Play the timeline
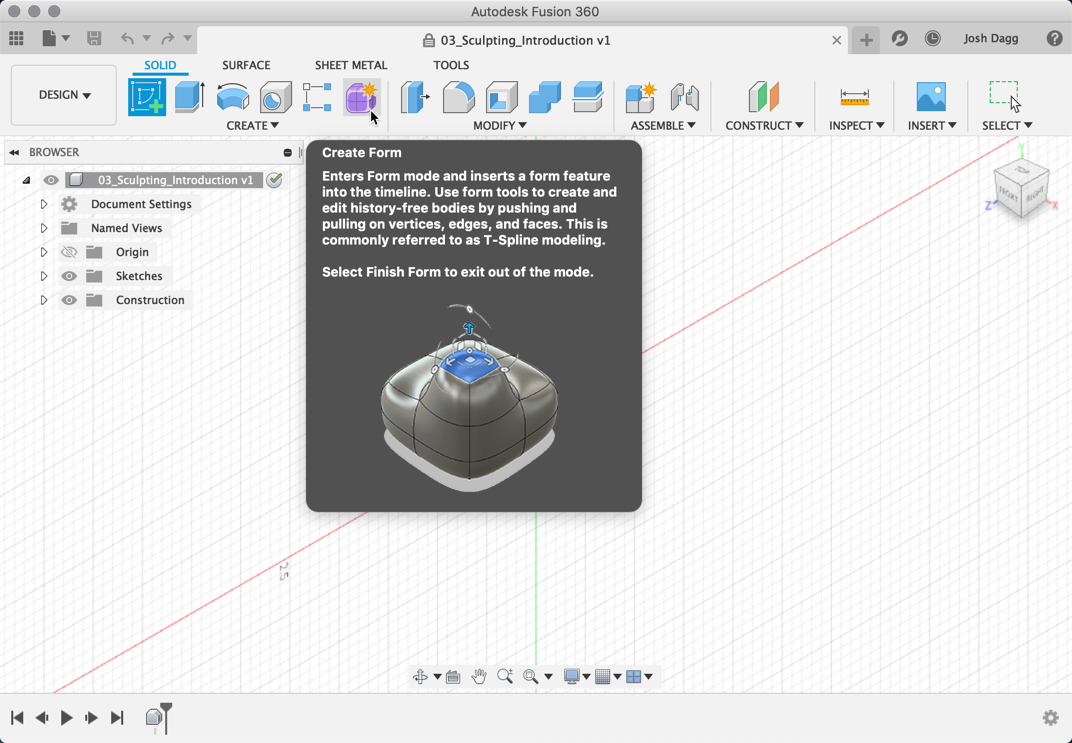 coord(66,717)
